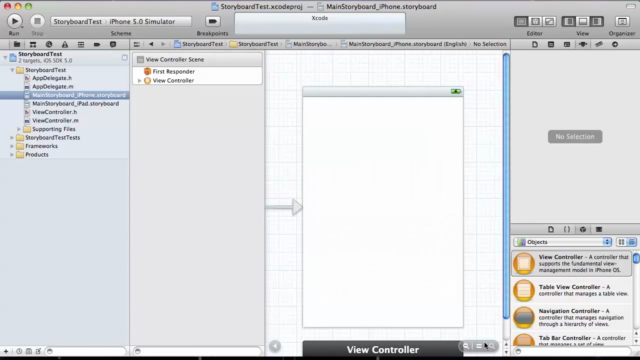Select the Standard editor mode

tap(521, 21)
